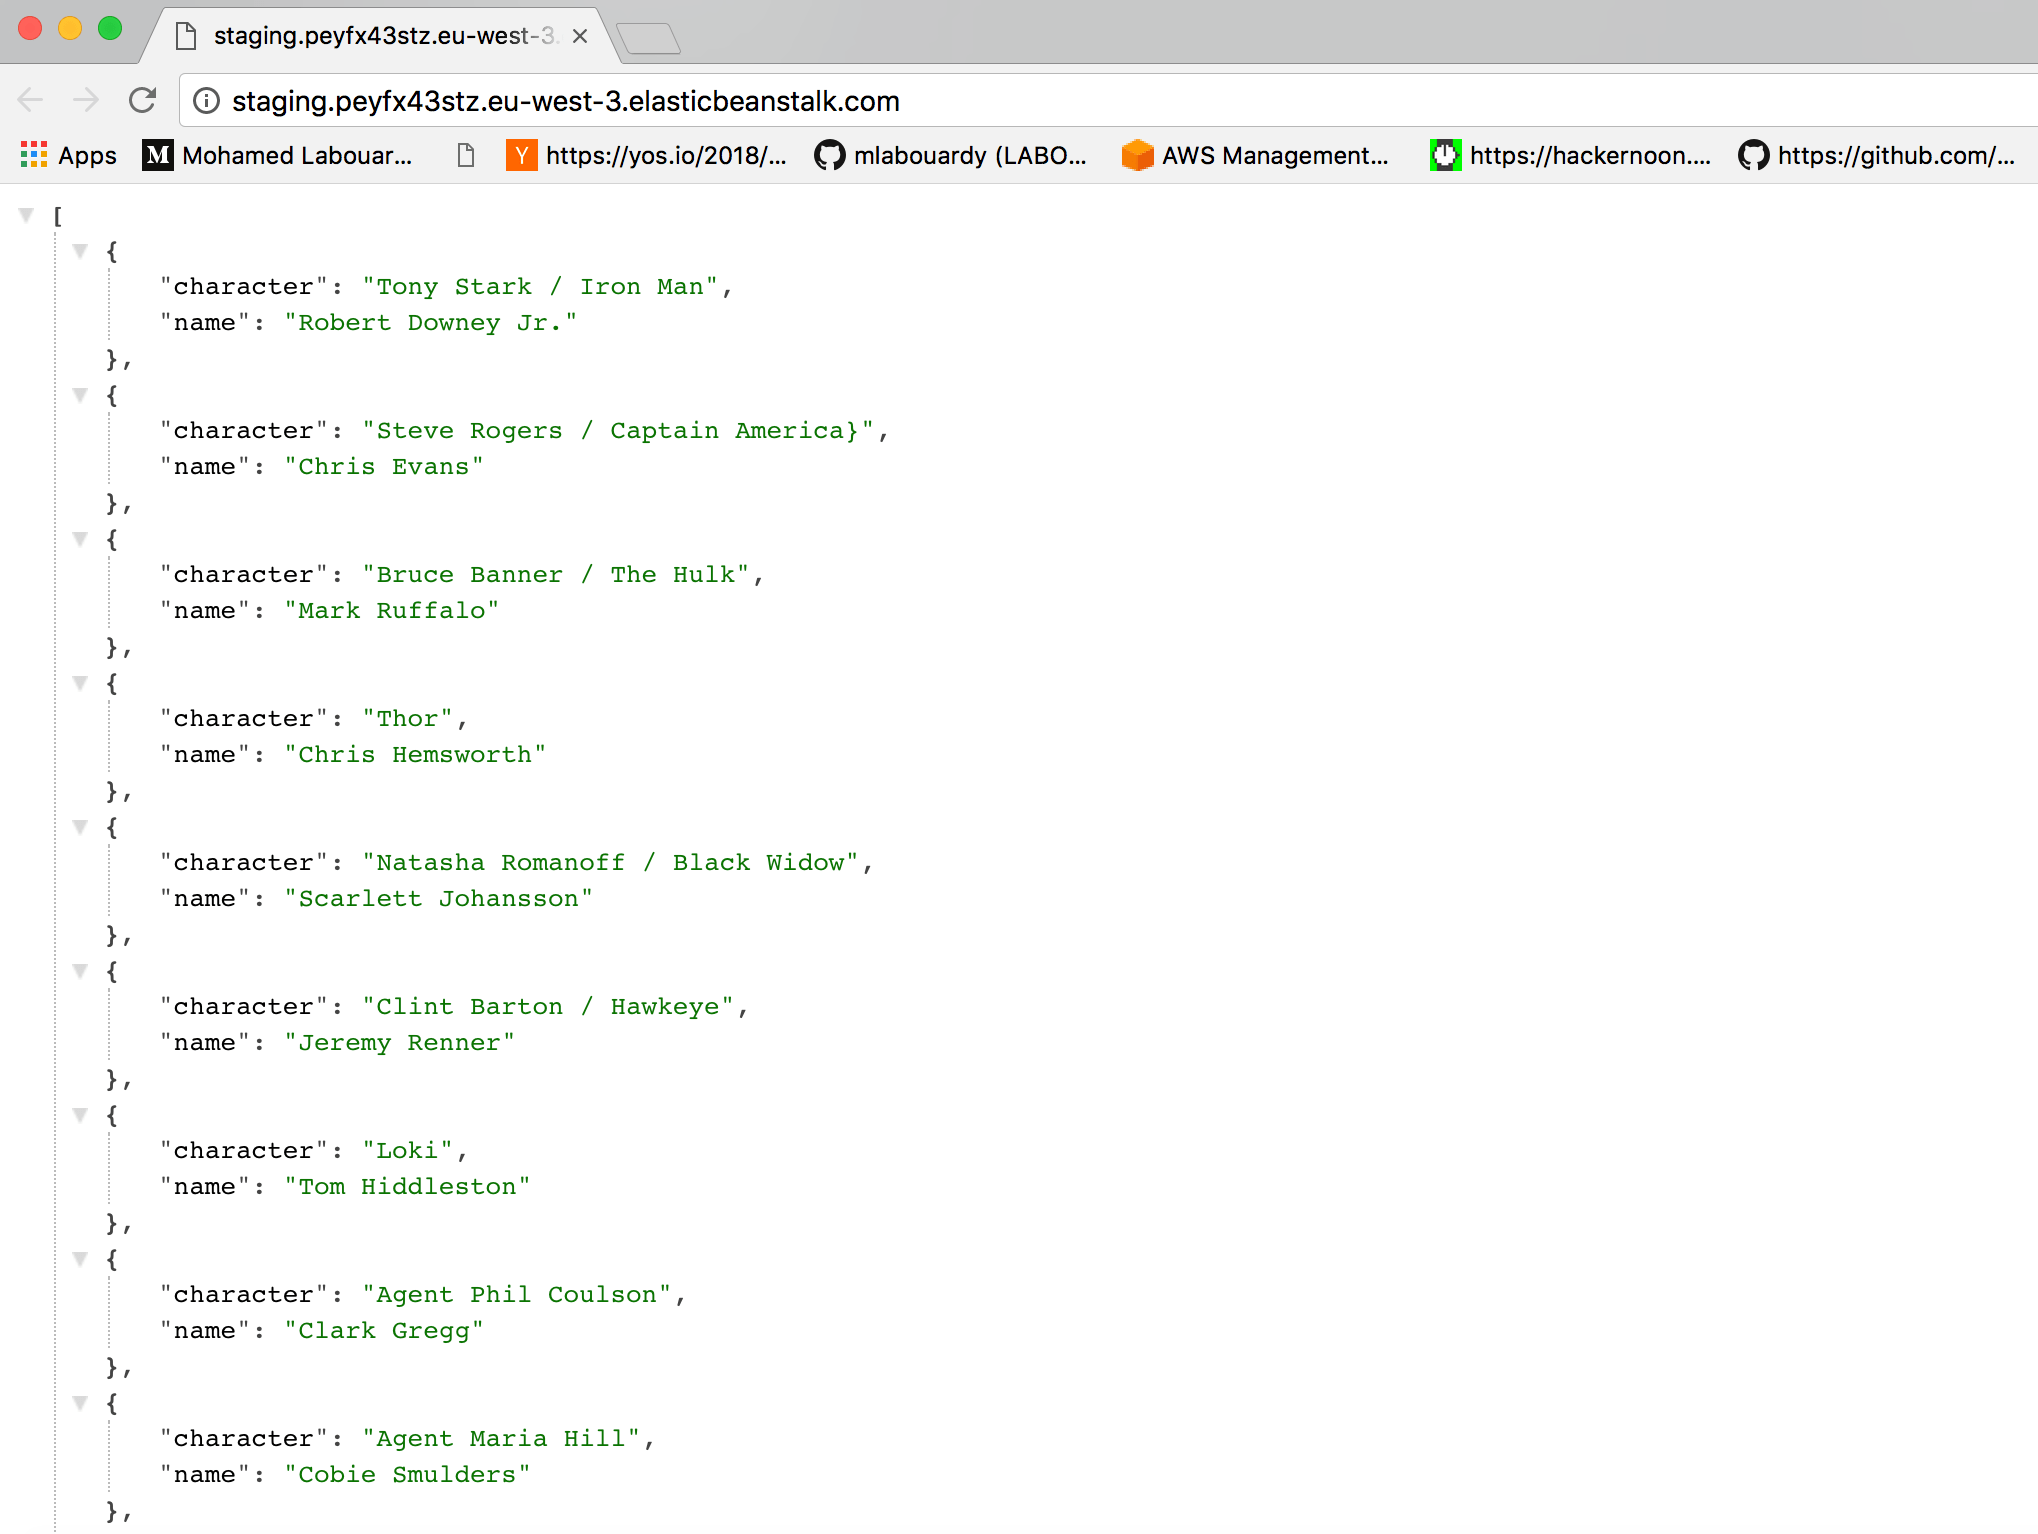The width and height of the screenshot is (2038, 1534).
Task: Collapse the Agent Maria Hill object
Action: tap(81, 1402)
